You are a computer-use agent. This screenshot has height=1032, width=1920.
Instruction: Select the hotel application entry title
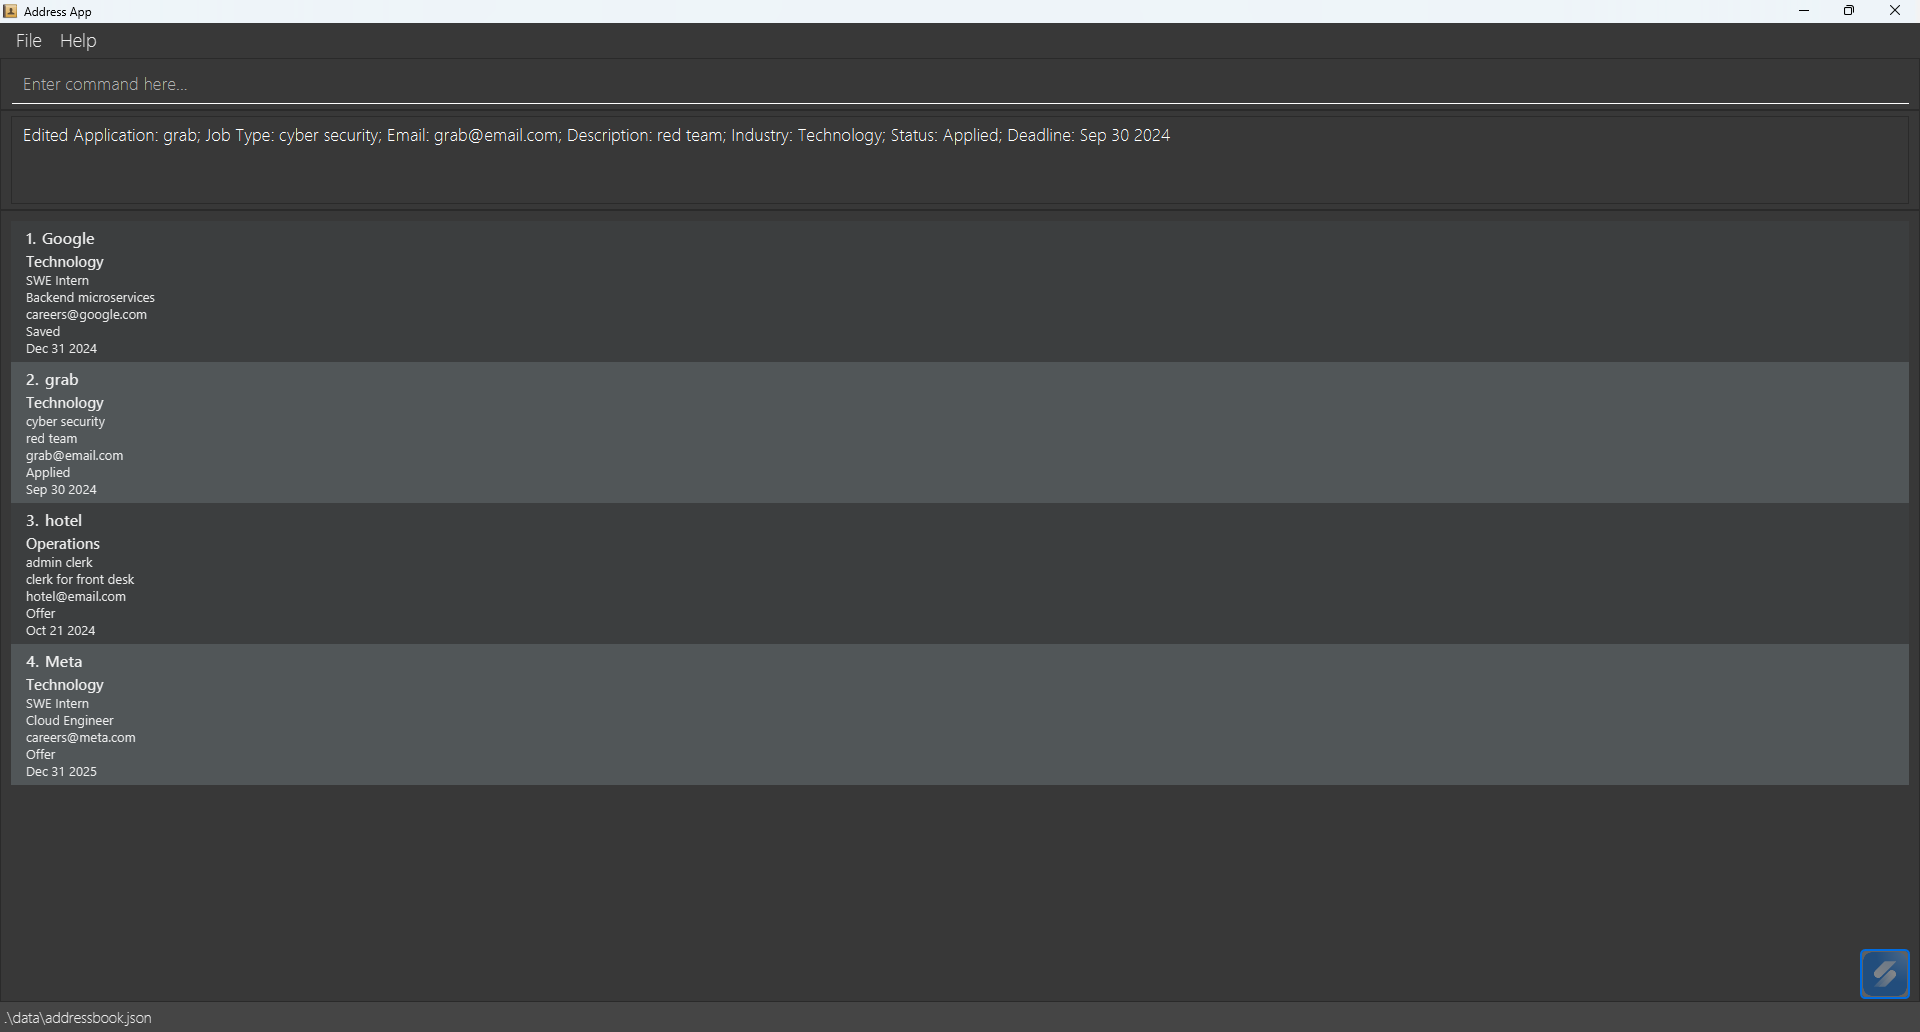(x=54, y=521)
